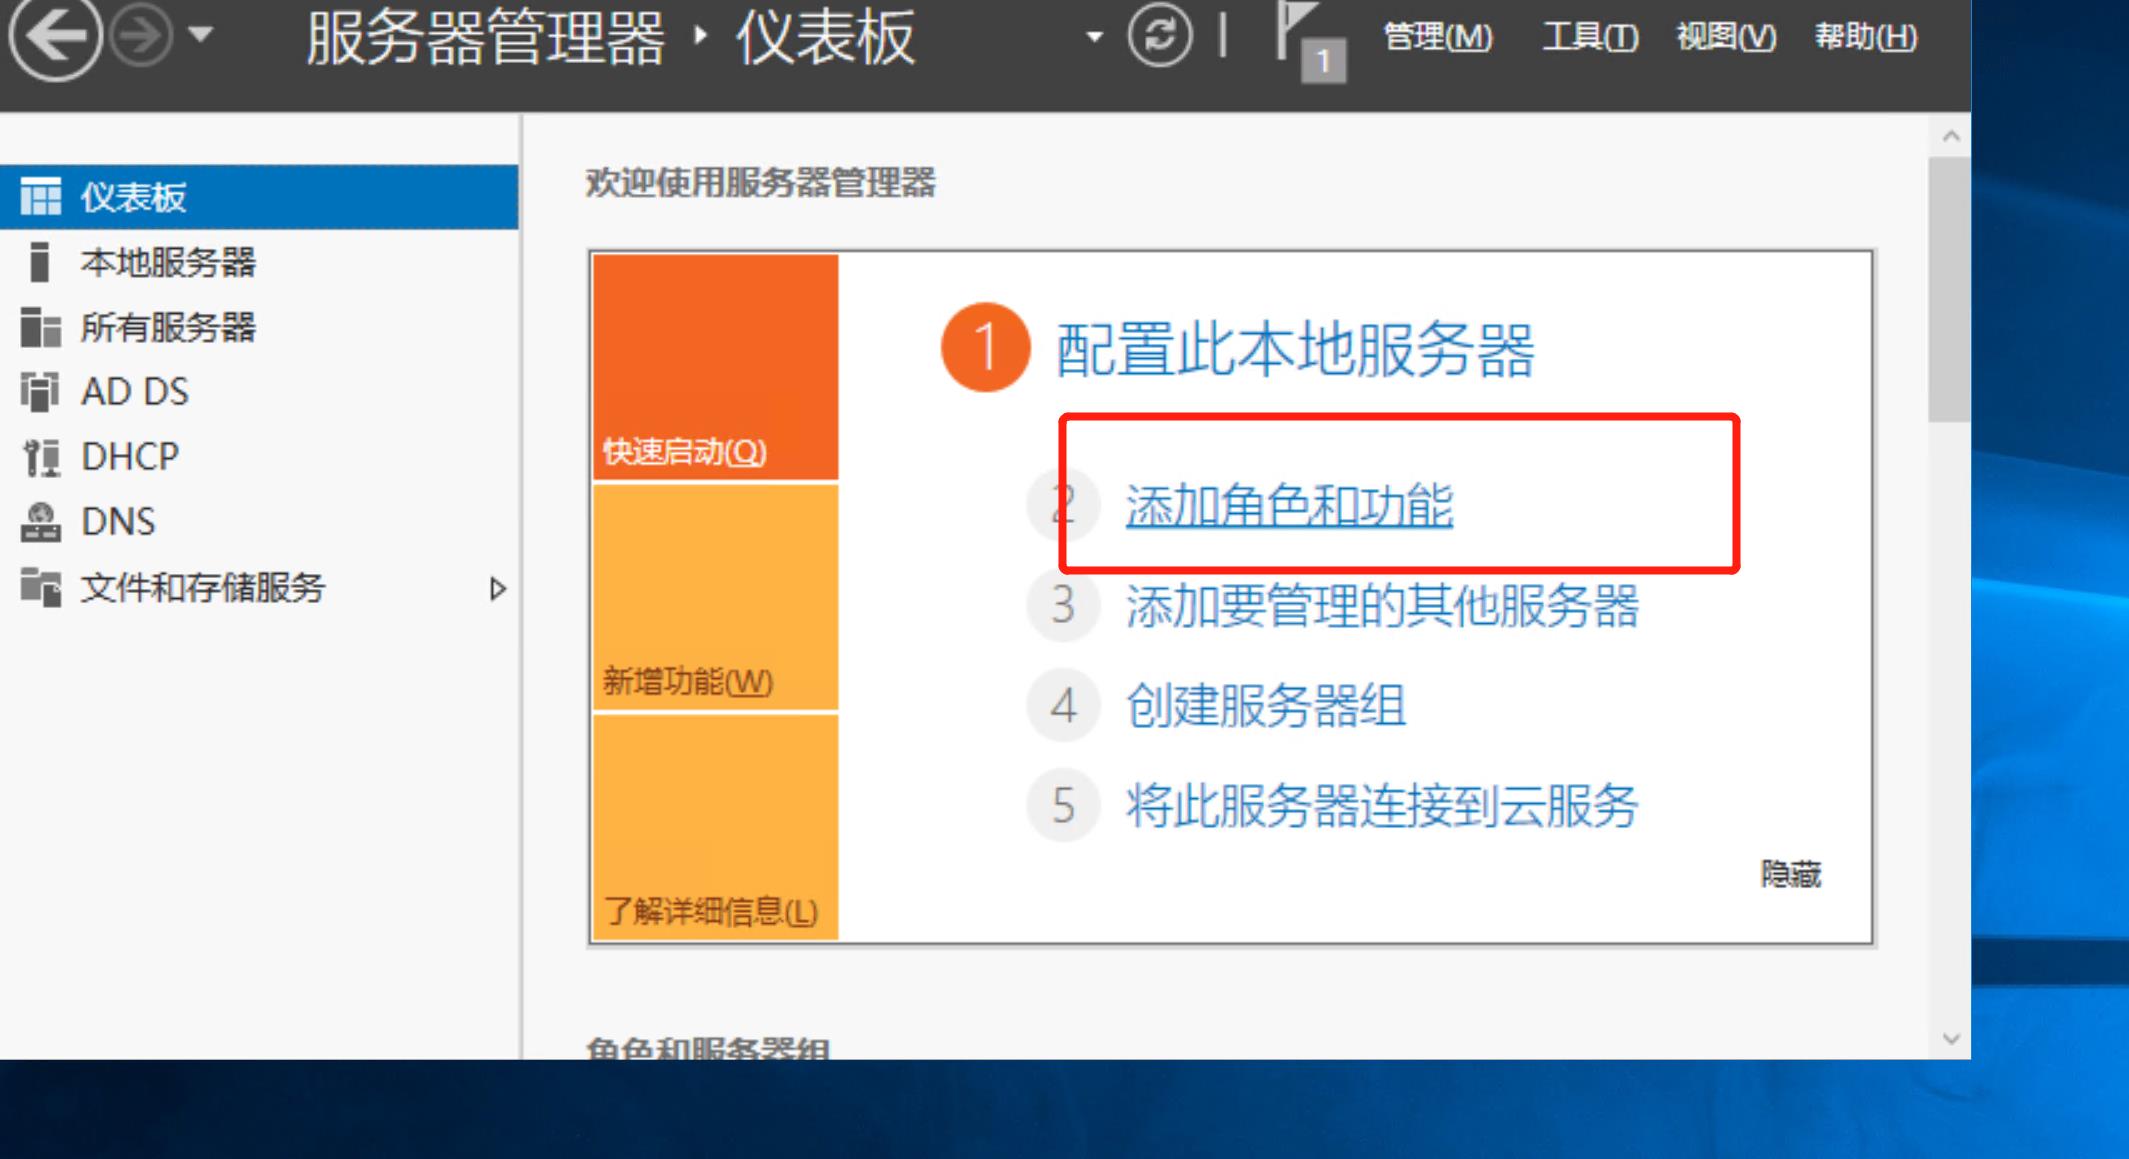Screen dimensions: 2129x1159
Task: Click the 仪表板 dashboard icon in the sidebar
Action: [40, 196]
